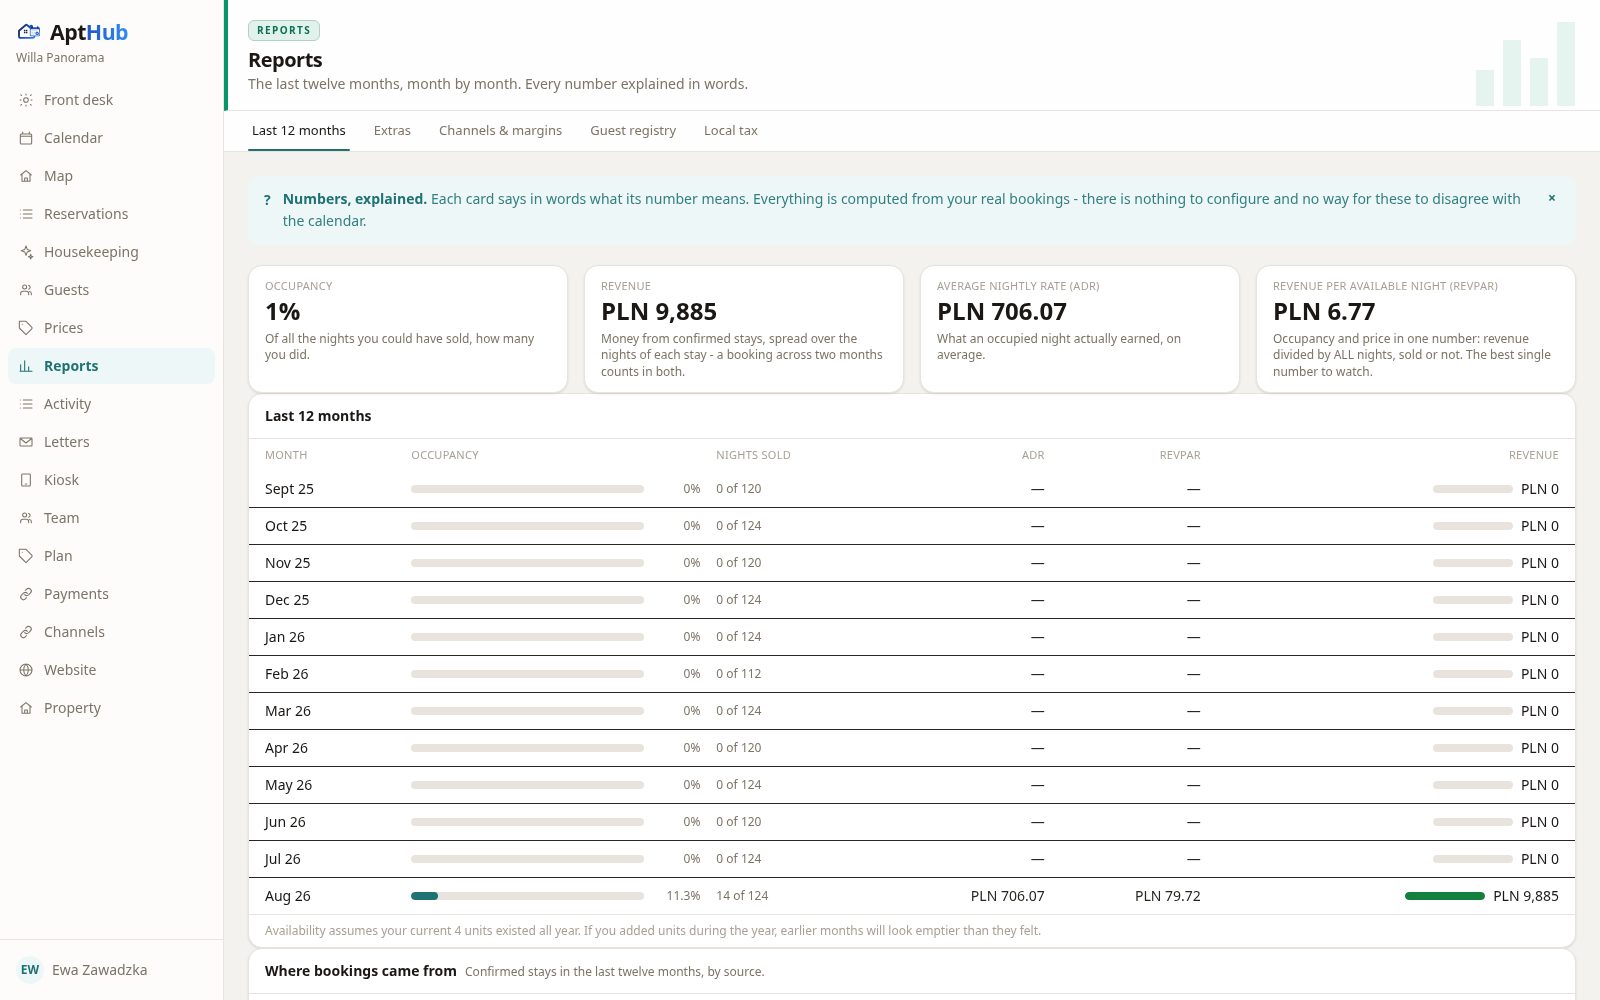The image size is (1600, 1000).
Task: Open the Local tax tab
Action: point(731,131)
